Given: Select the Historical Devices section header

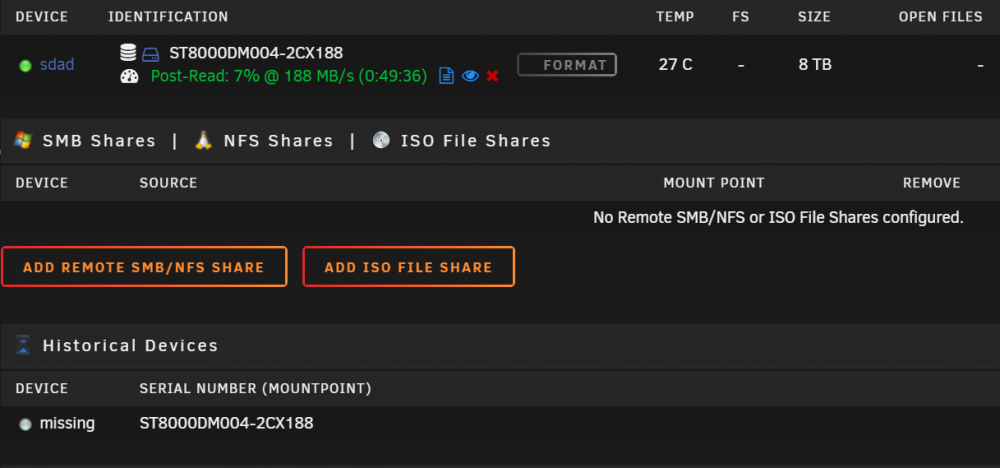Looking at the screenshot, I should tap(130, 346).
